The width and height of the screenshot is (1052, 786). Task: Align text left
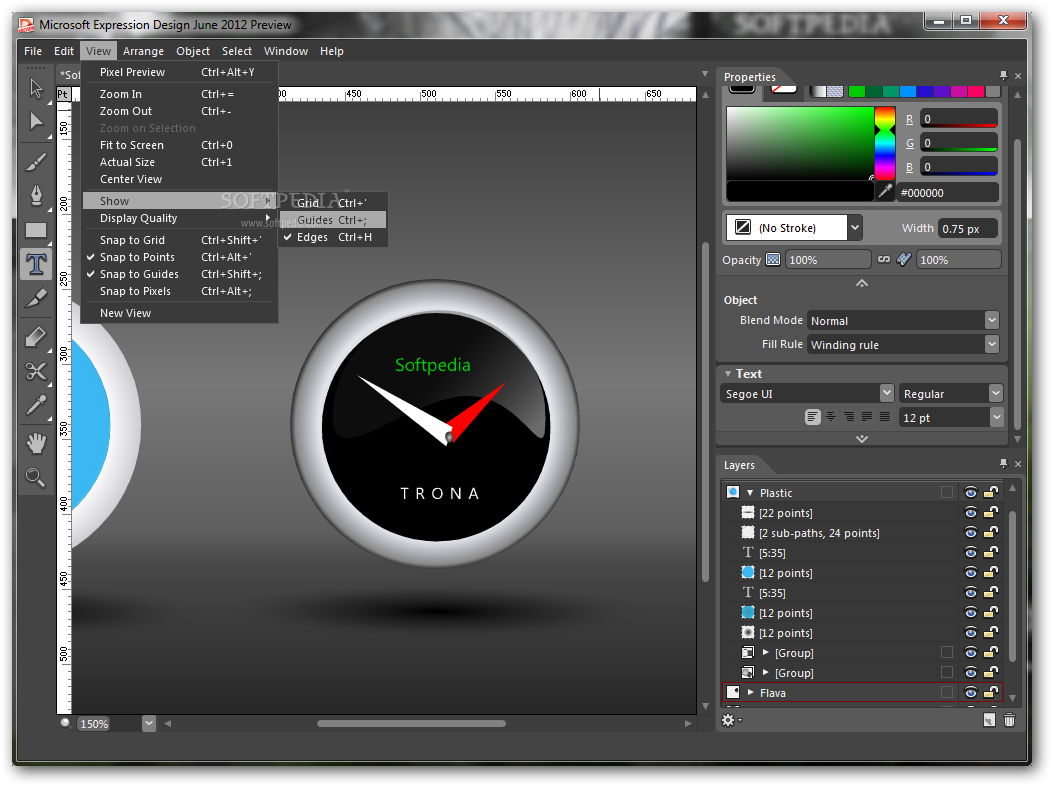(812, 417)
